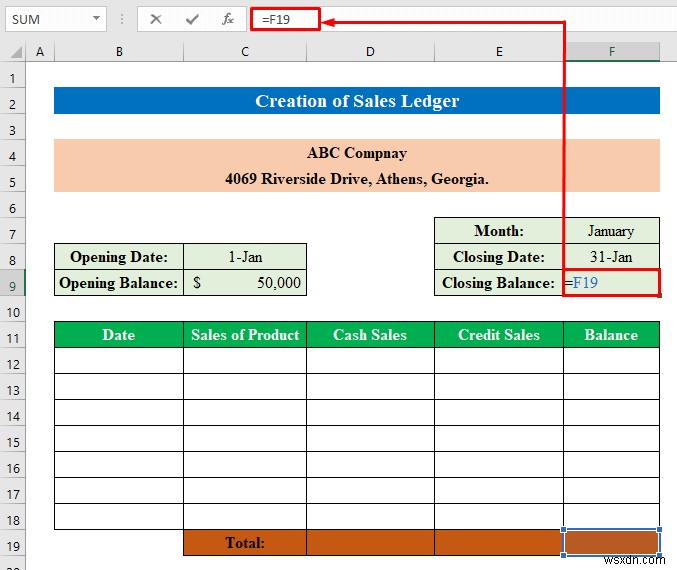Cancel the formula entry with X icon
The width and height of the screenshot is (677, 570).
click(x=156, y=19)
